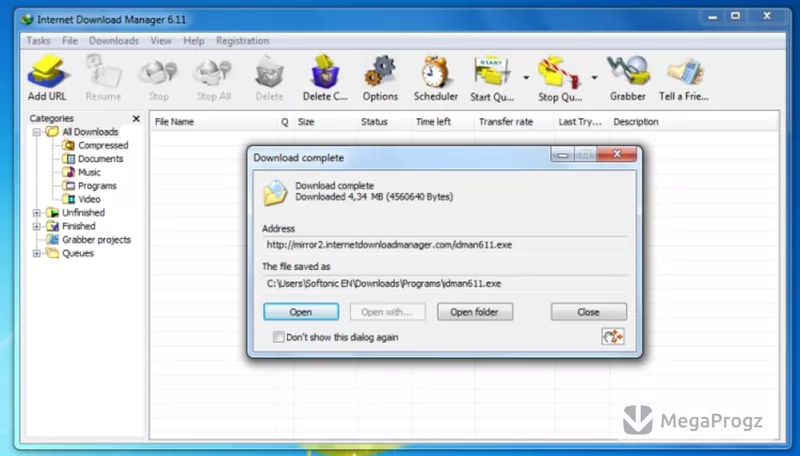Click IDM application icon in title bar
This screenshot has width=800, height=456.
[27, 19]
